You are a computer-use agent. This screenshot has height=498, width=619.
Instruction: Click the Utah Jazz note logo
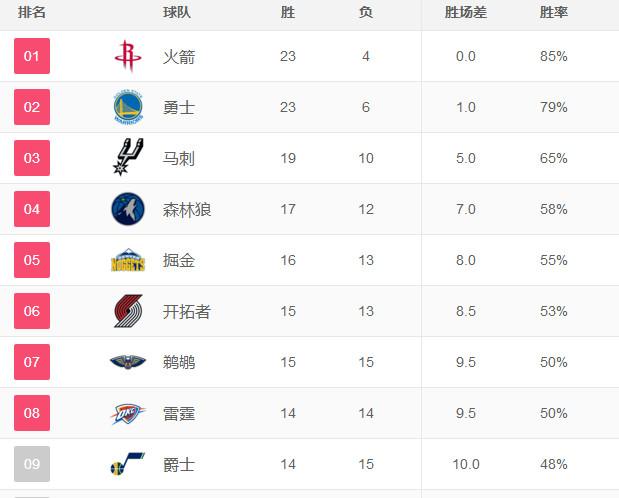pos(128,464)
